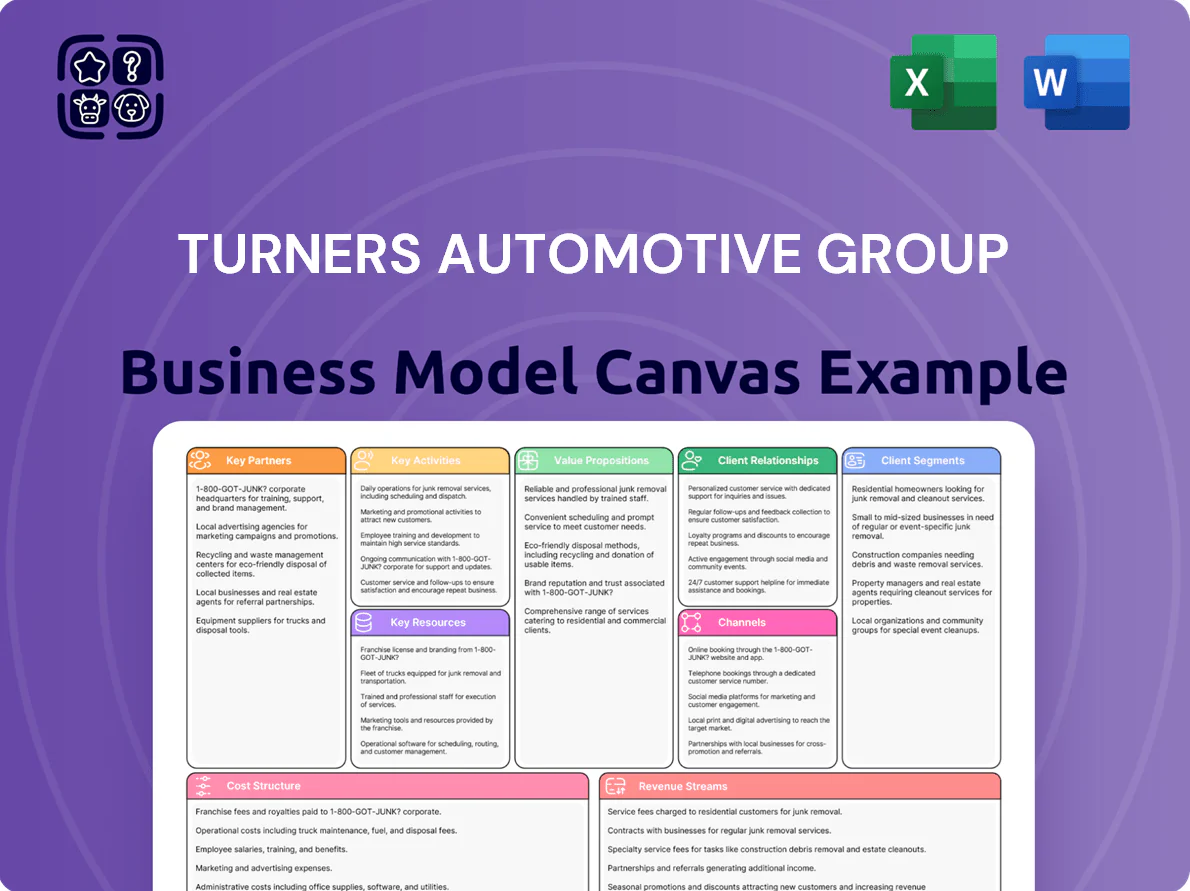Click text 'Service fees charged to residential customers'
Viewport: 1190px width, 891px height.
[725, 812]
